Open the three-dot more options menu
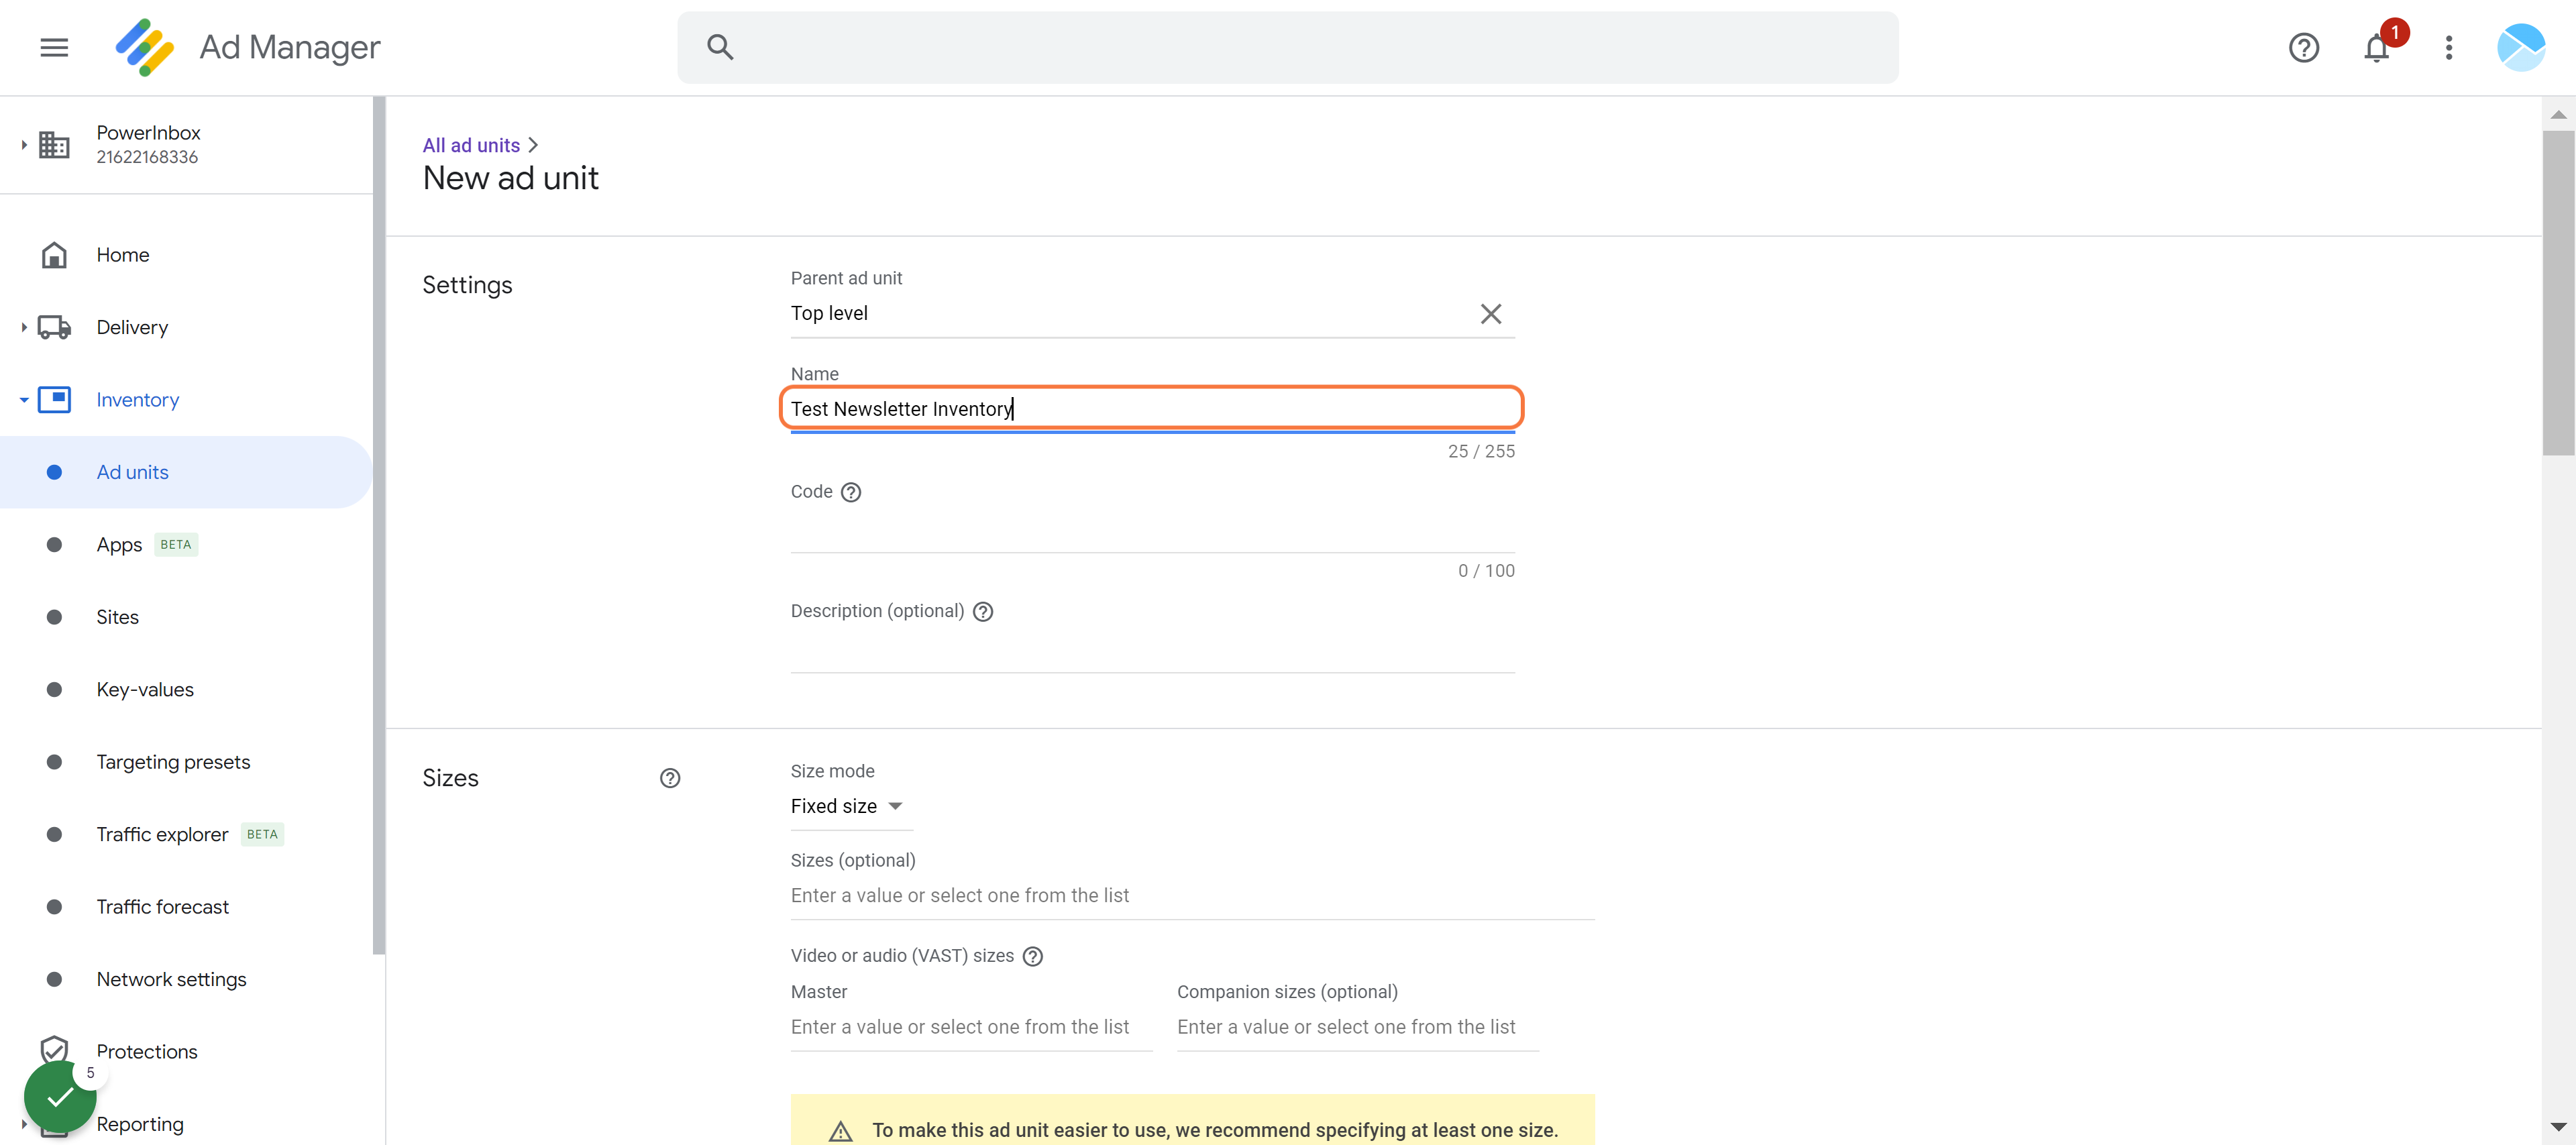Viewport: 2576px width, 1145px height. tap(2448, 47)
